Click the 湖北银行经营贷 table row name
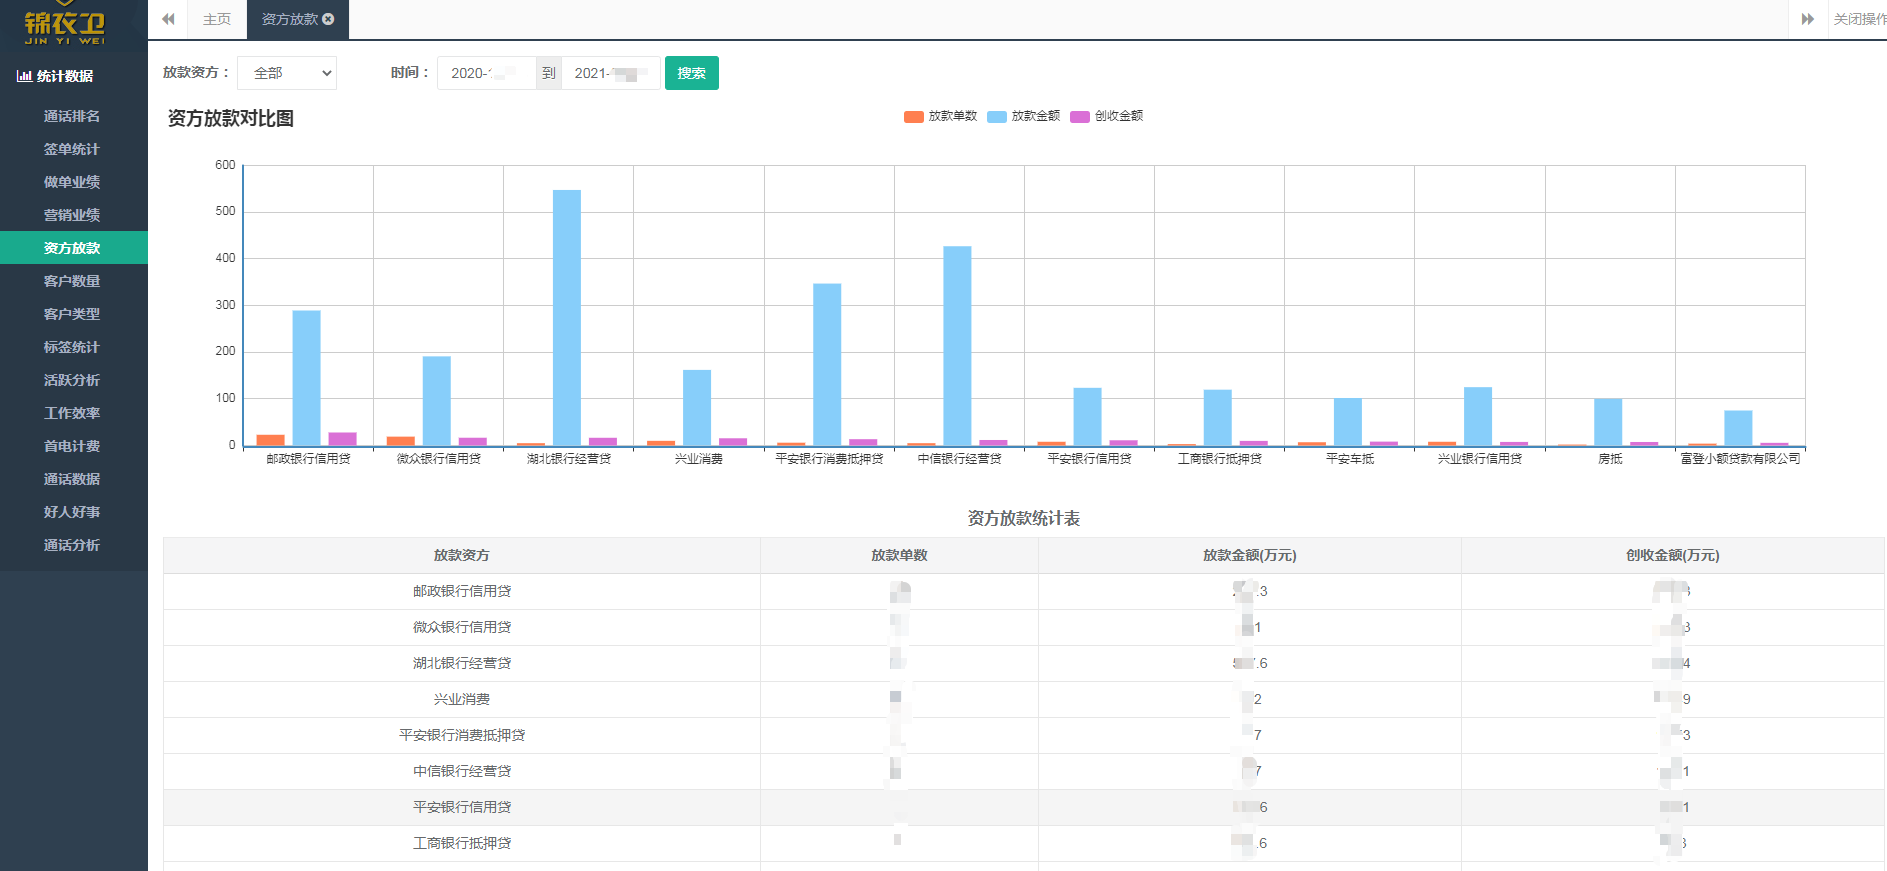The image size is (1887, 871). tap(462, 663)
